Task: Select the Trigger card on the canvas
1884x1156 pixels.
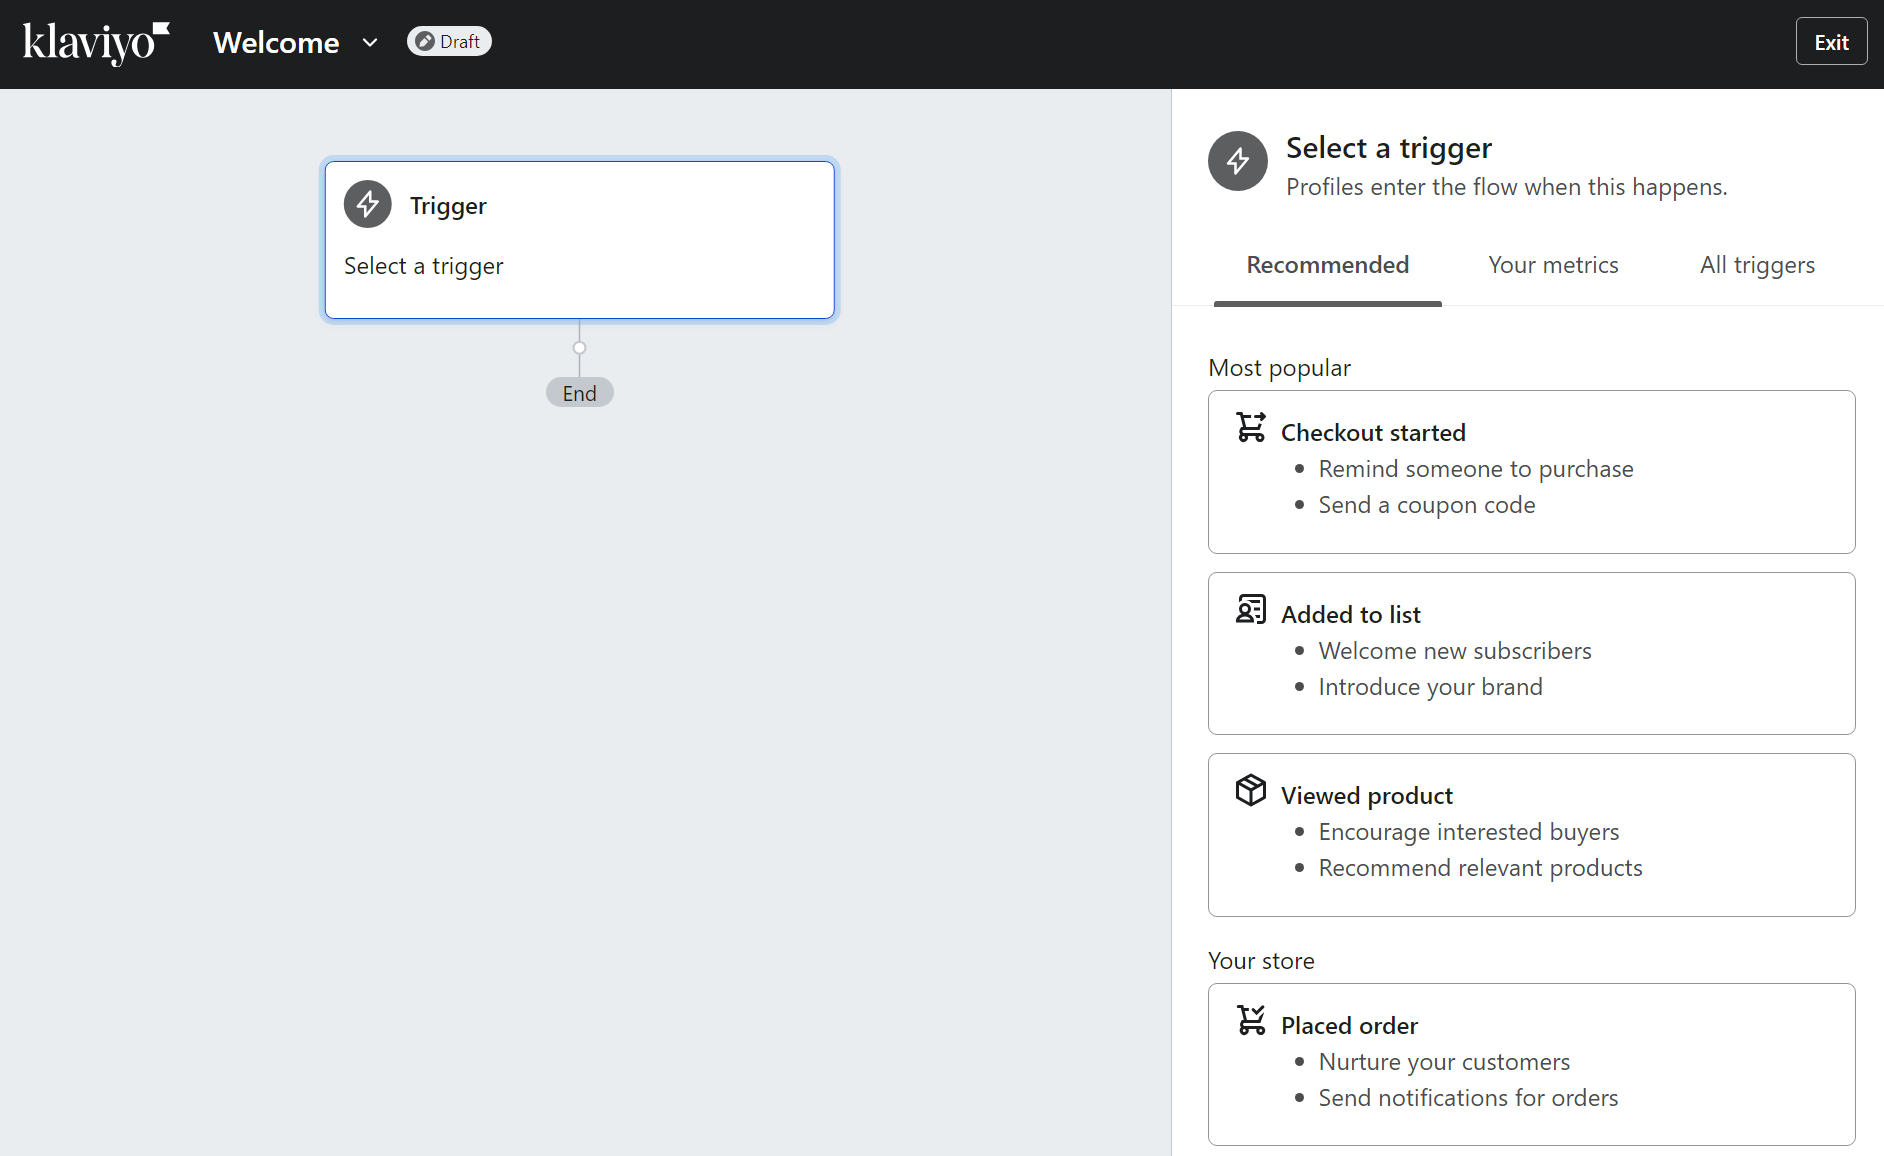Action: [579, 239]
